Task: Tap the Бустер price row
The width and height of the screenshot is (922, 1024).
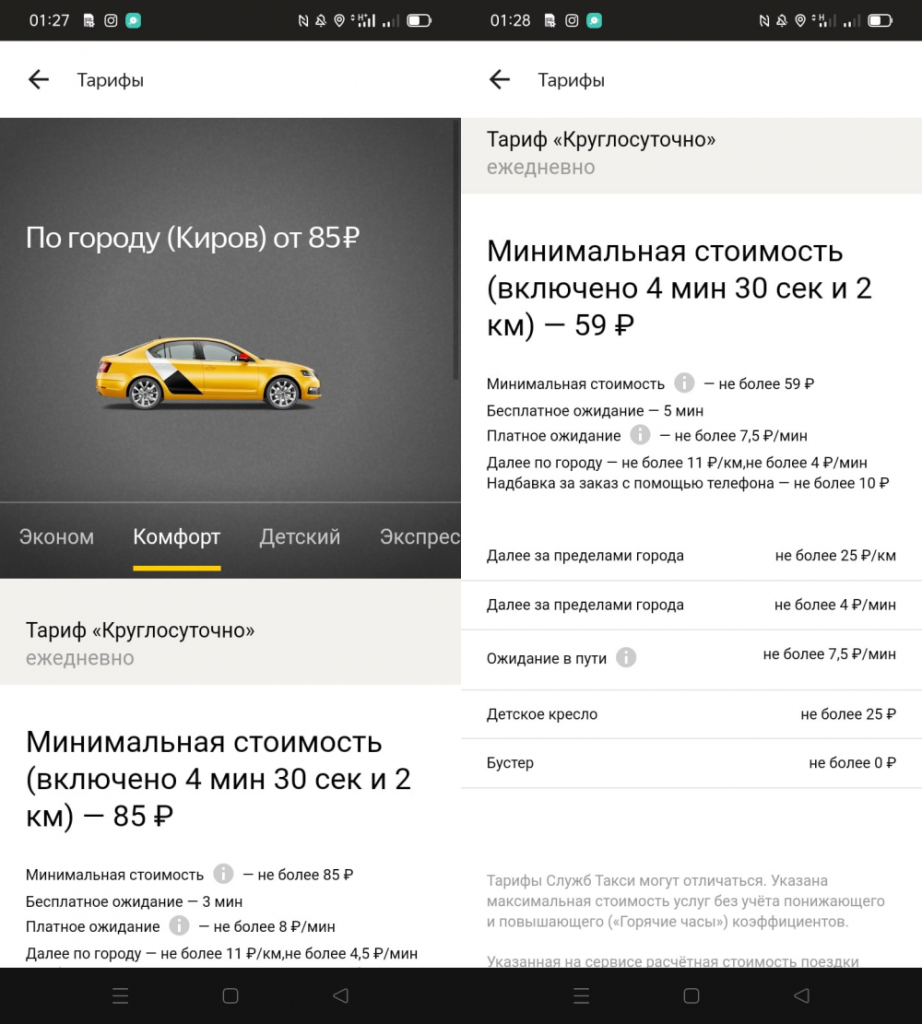Action: 691,763
